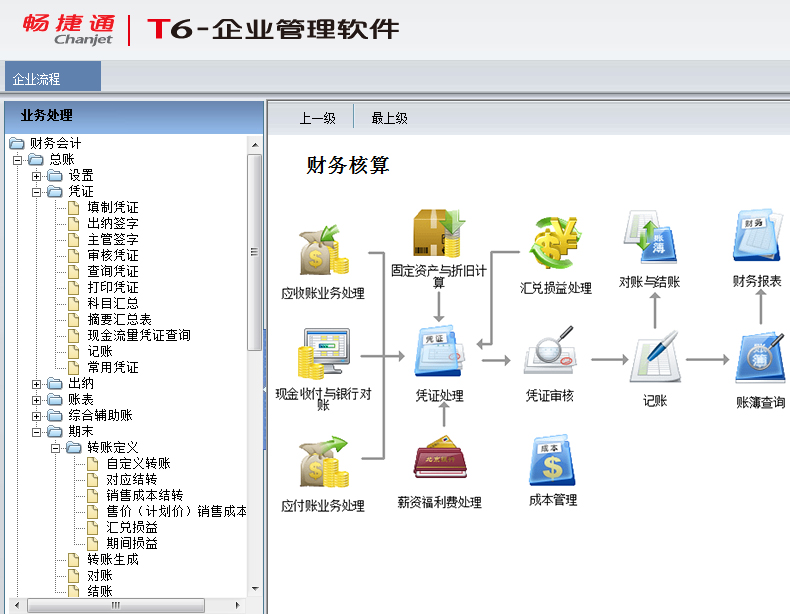This screenshot has width=790, height=614.
Task: Open the 财务报表 report icon
Action: [757, 238]
